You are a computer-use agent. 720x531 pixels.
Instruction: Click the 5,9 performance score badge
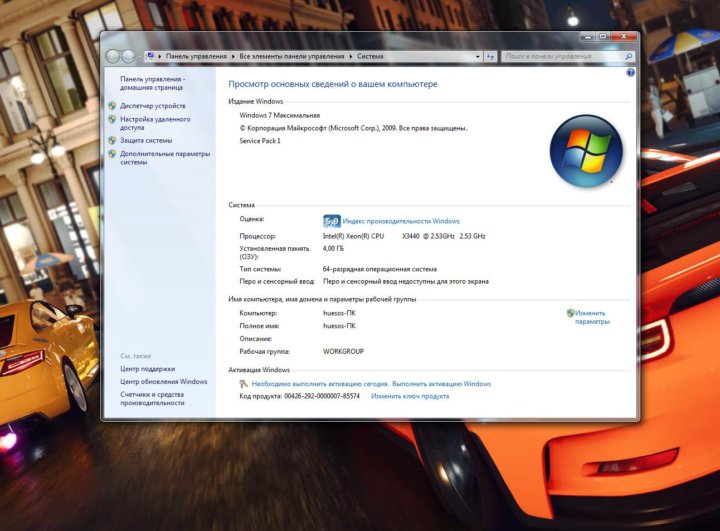(x=332, y=221)
